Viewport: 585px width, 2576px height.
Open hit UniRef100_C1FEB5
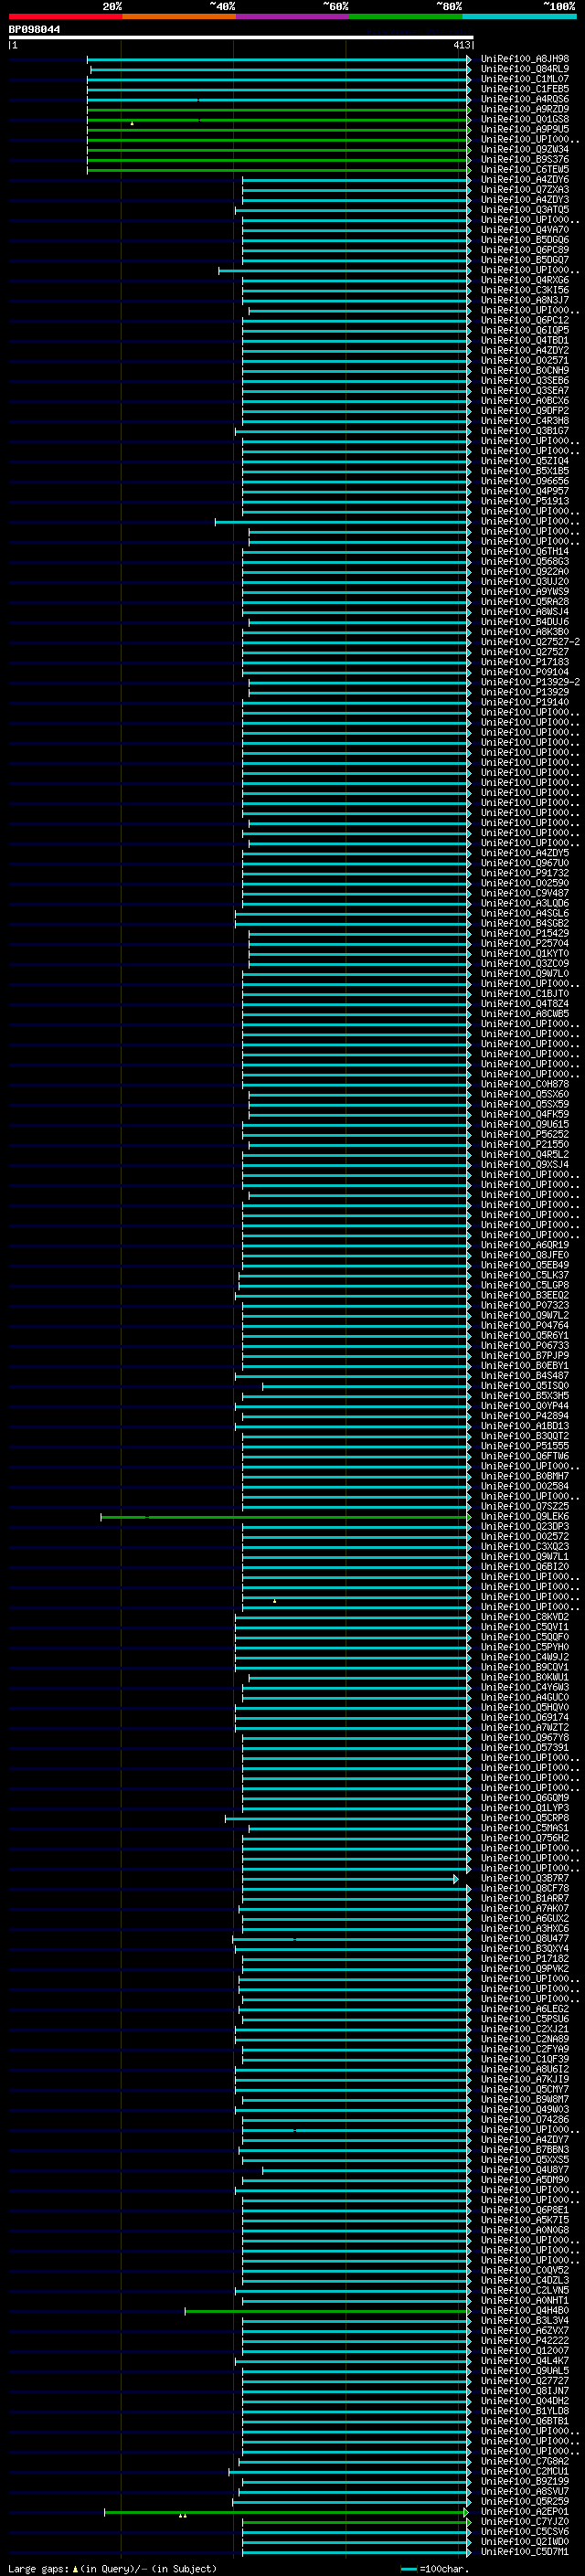click(524, 89)
